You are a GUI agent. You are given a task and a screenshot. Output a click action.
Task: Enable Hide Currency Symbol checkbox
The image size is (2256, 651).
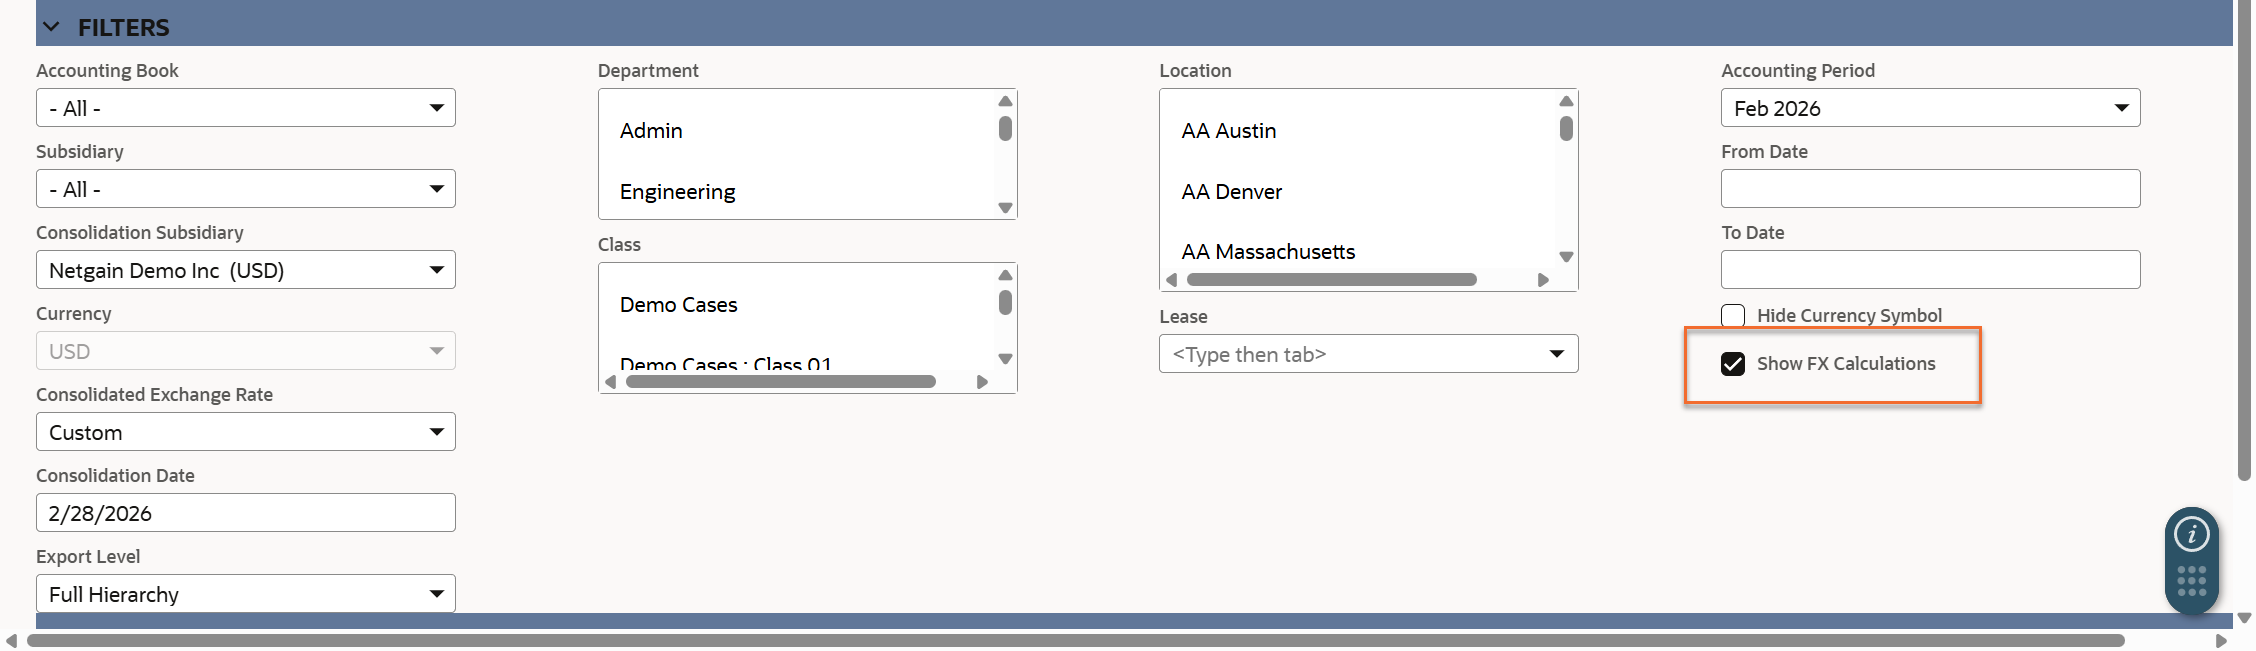1733,315
